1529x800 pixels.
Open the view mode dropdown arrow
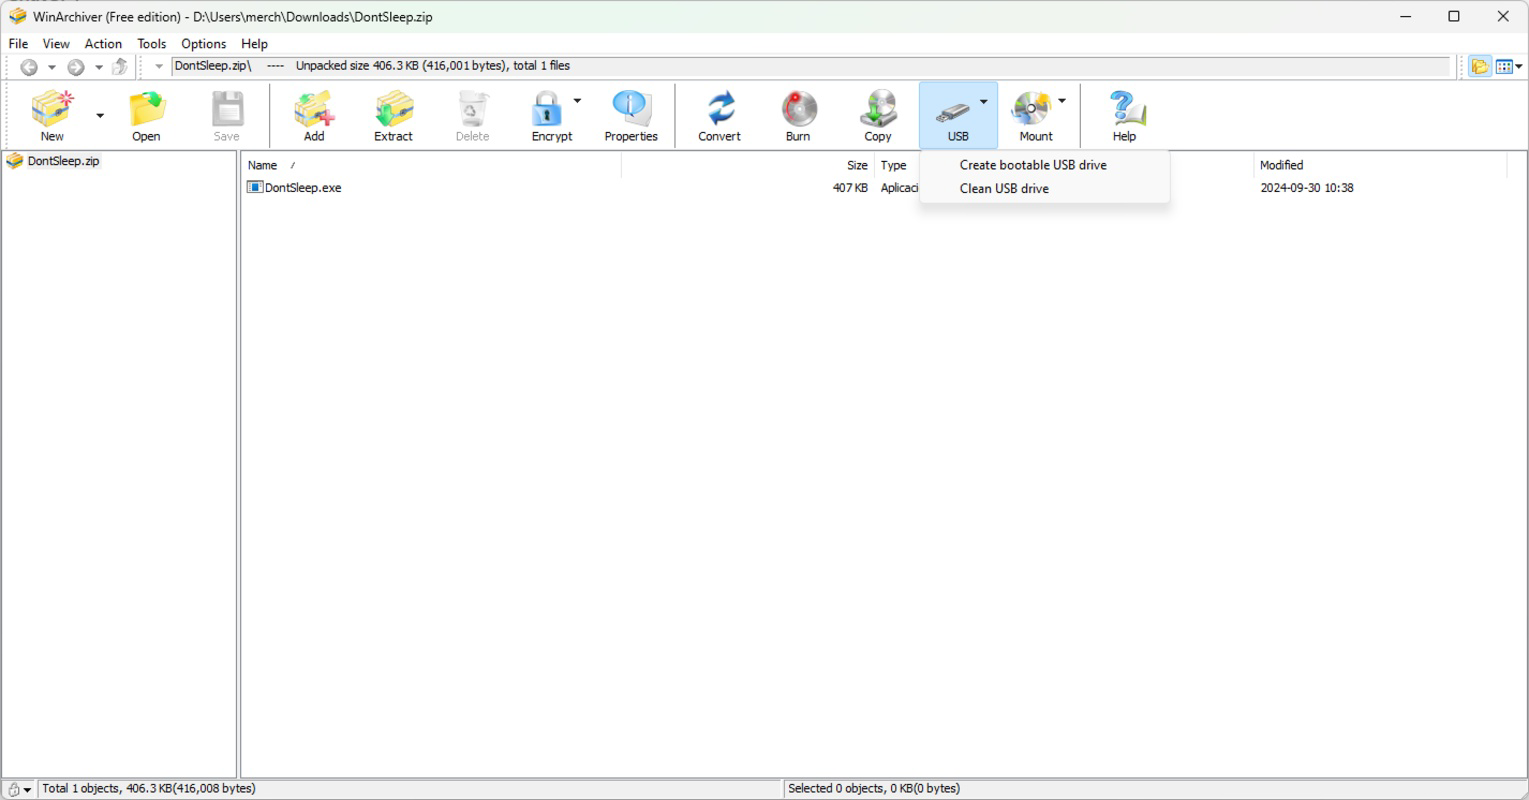(1519, 67)
